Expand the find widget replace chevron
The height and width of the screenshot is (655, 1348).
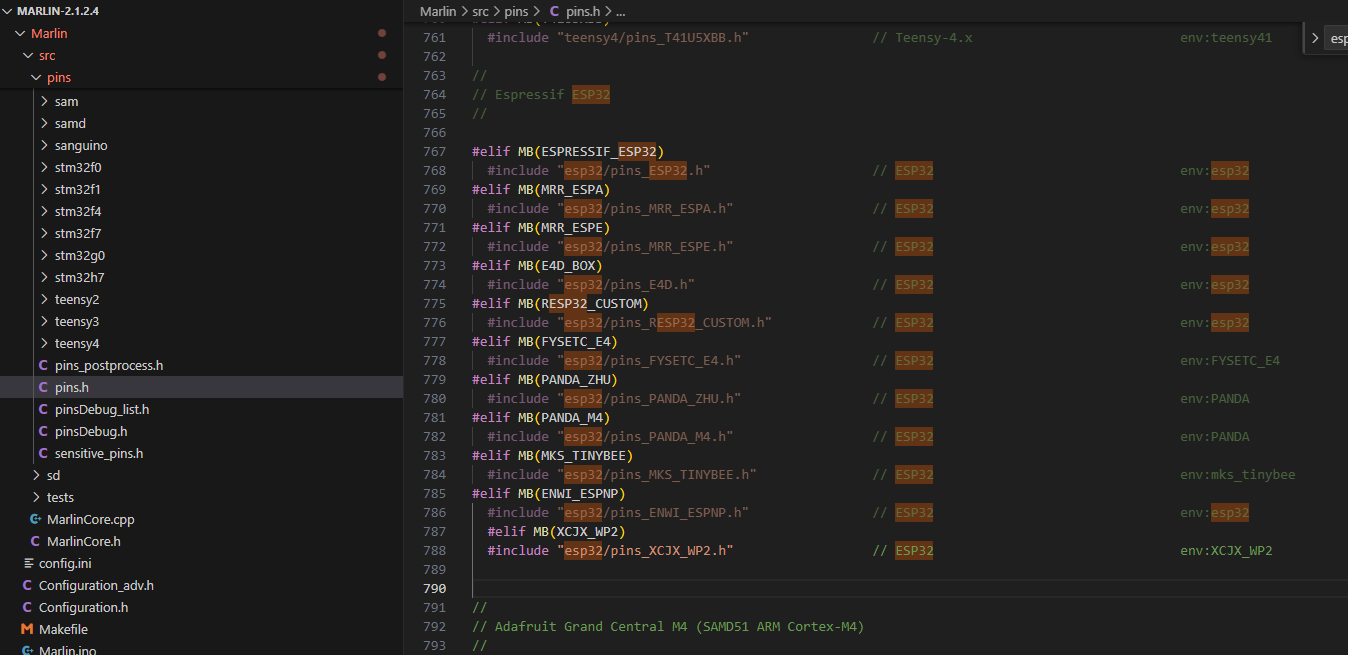click(1315, 38)
